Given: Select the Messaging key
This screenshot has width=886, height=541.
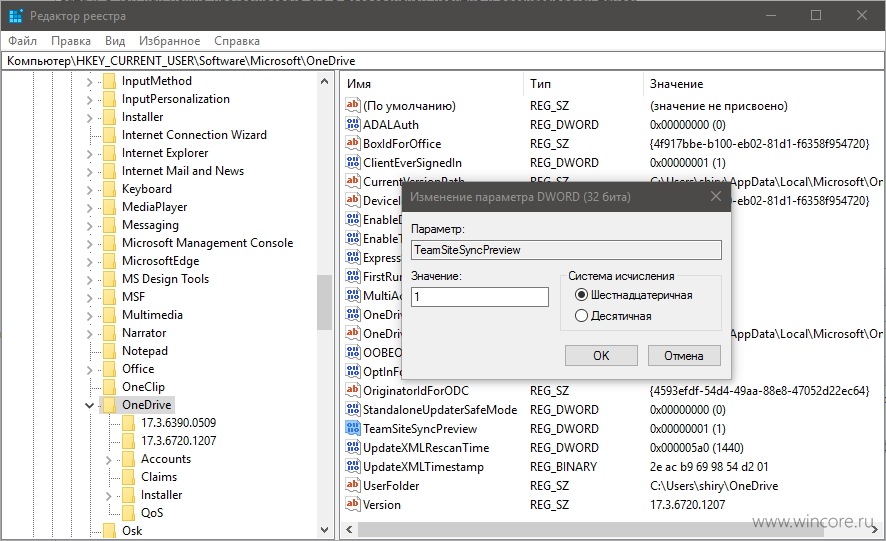Looking at the screenshot, I should 150,225.
